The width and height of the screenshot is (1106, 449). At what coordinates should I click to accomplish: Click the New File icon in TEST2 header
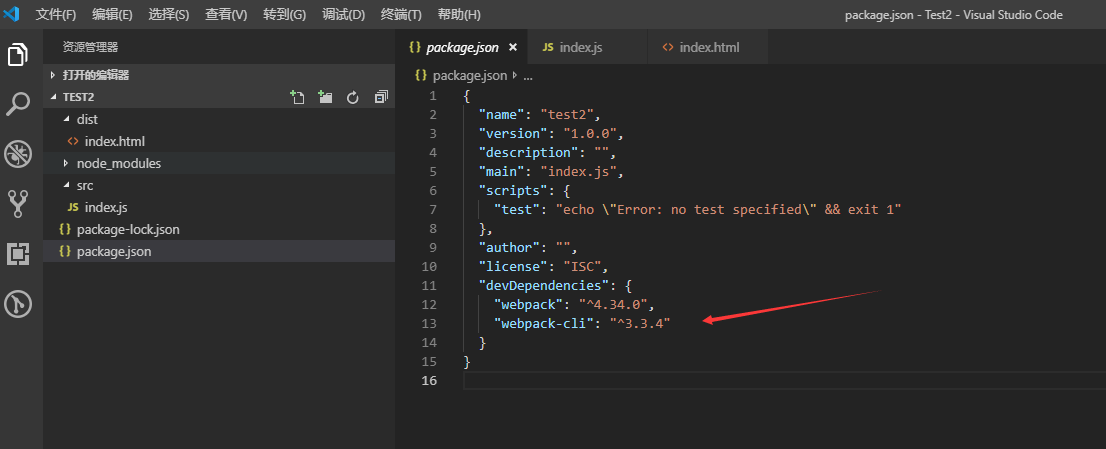click(298, 97)
